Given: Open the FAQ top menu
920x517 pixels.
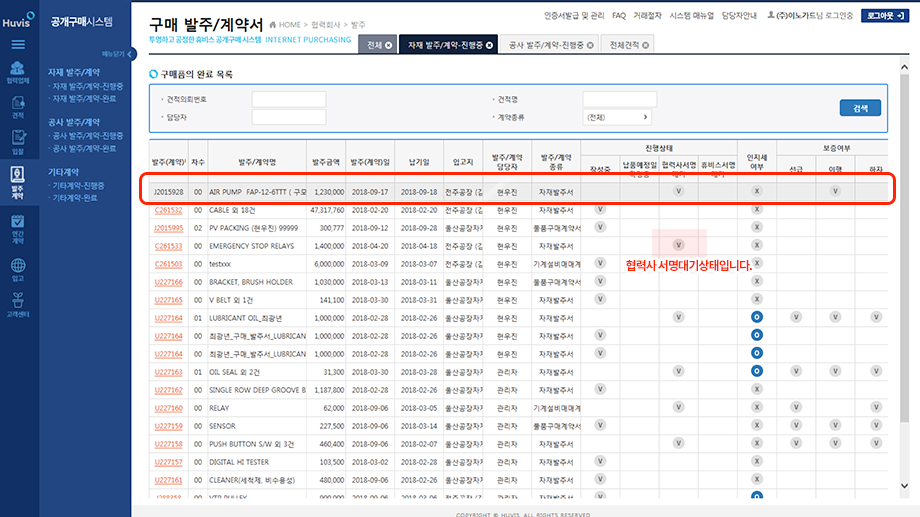Looking at the screenshot, I should tap(619, 16).
